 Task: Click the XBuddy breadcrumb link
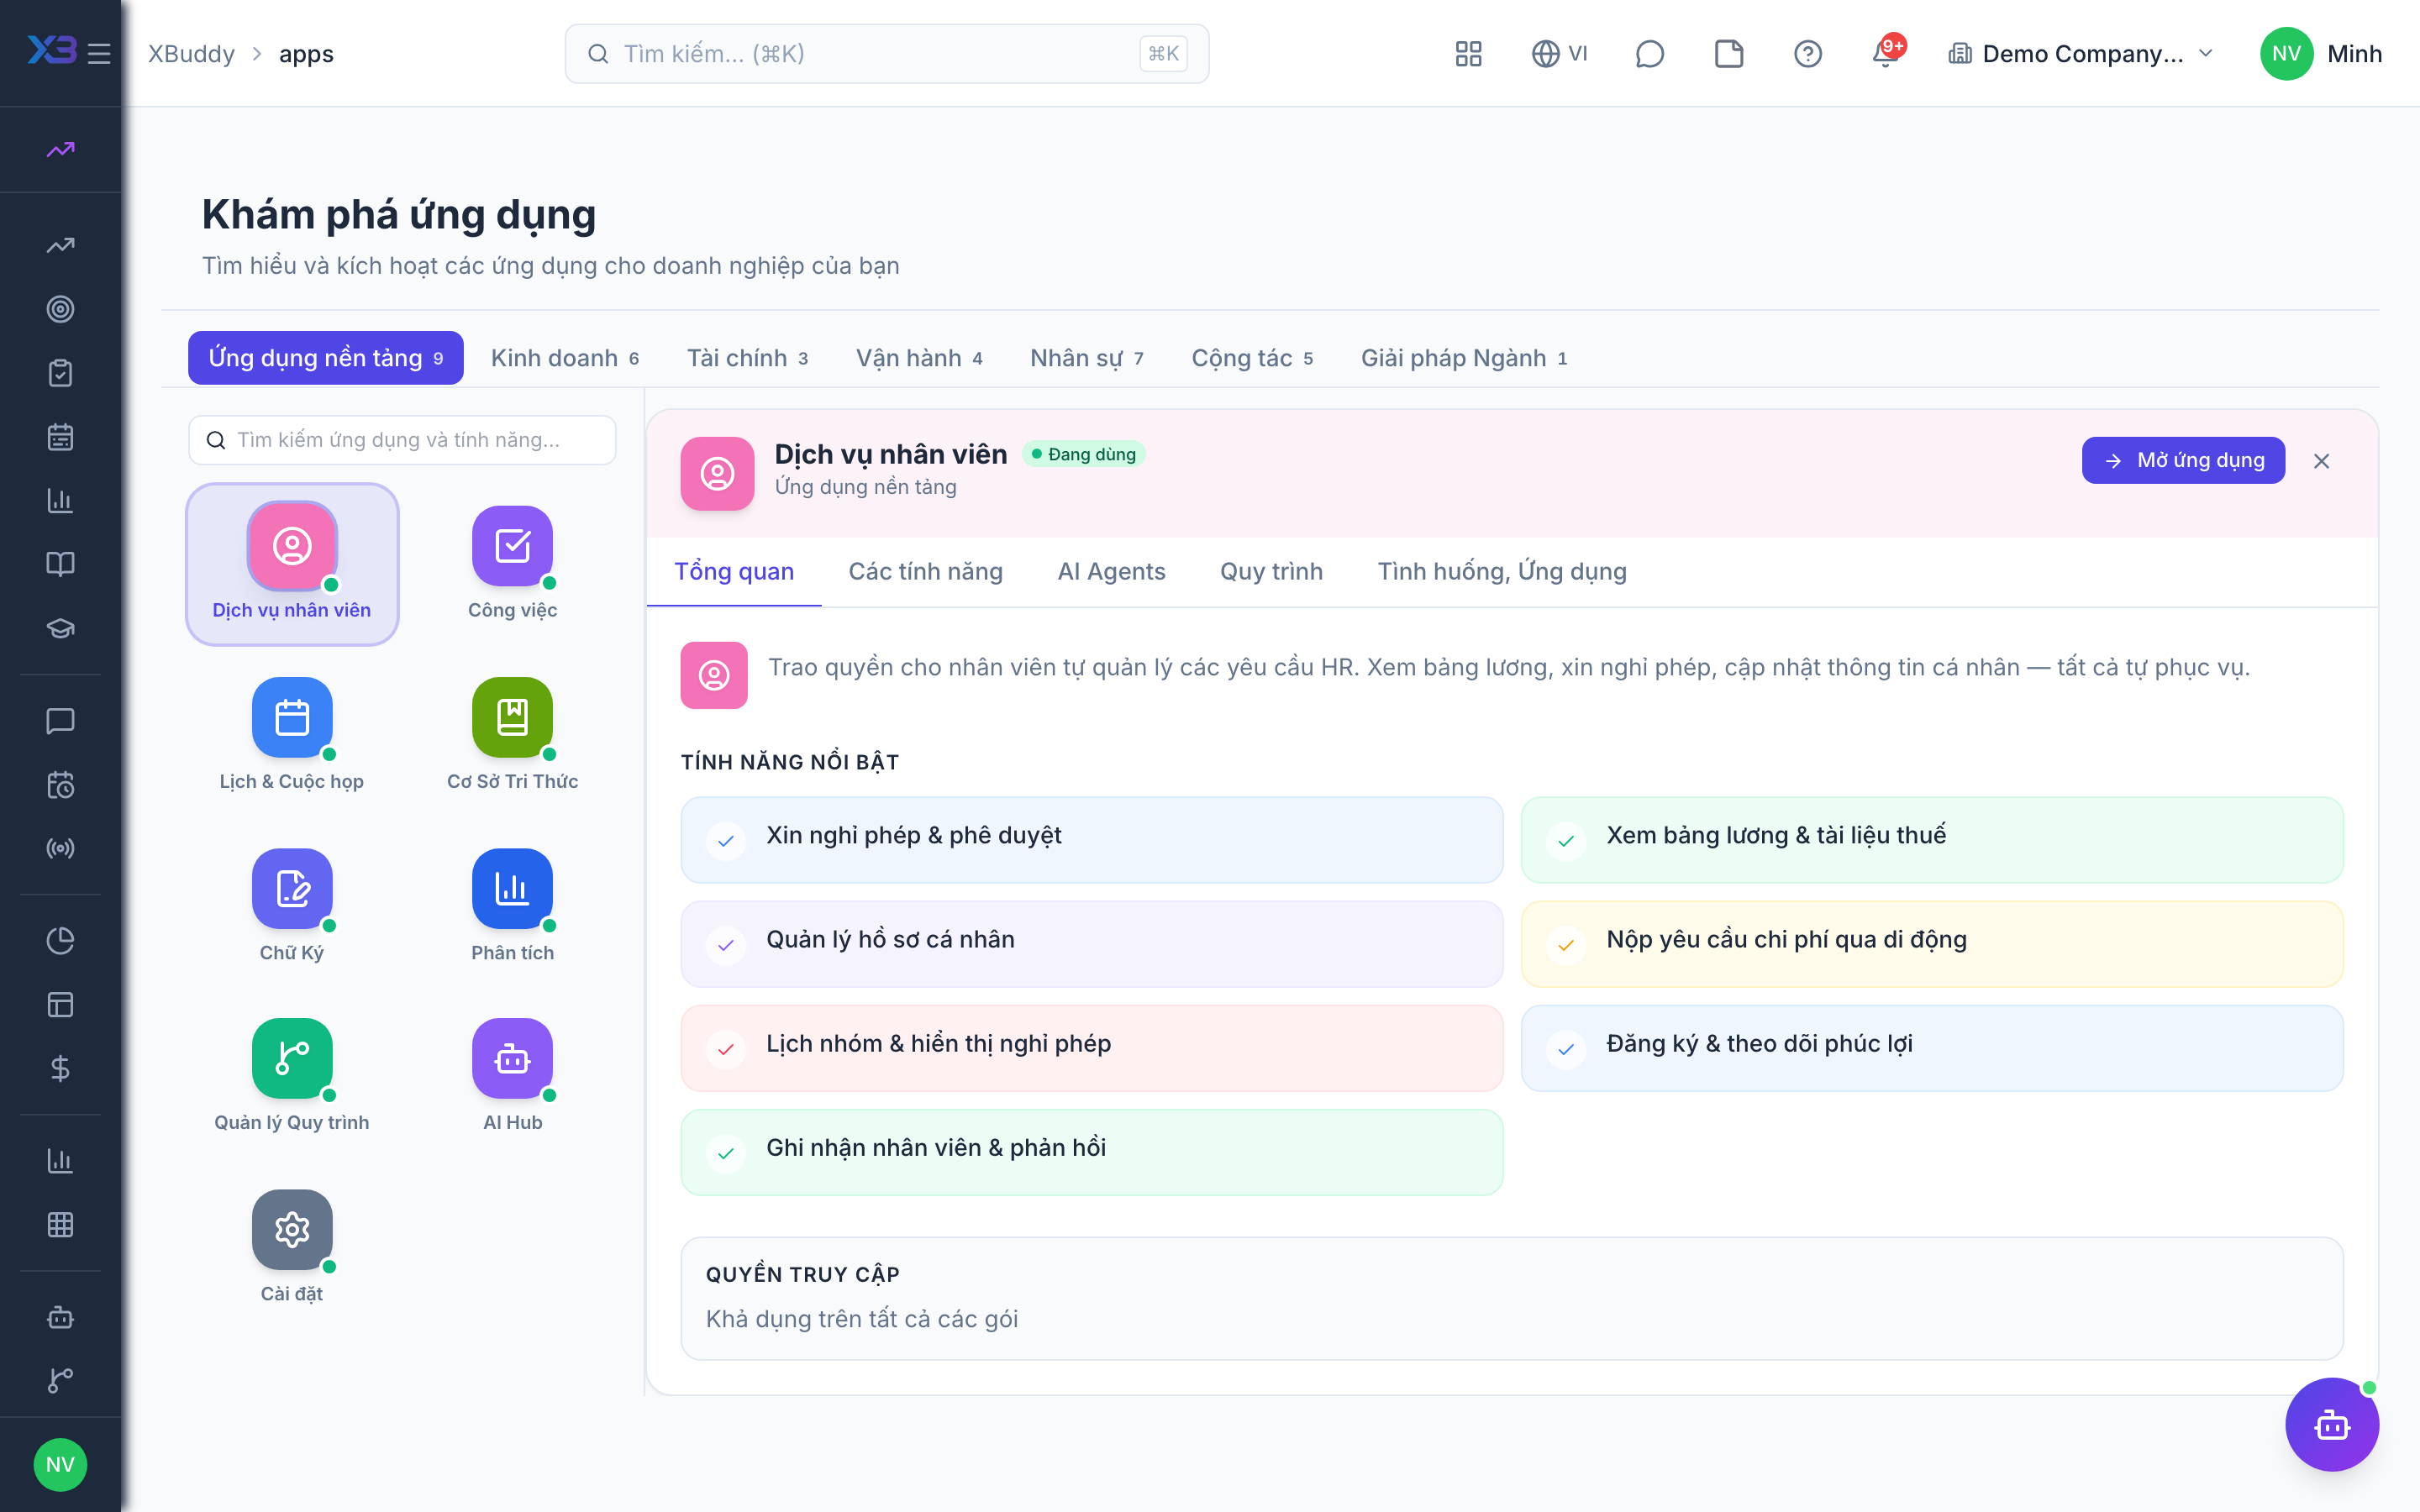[191, 53]
